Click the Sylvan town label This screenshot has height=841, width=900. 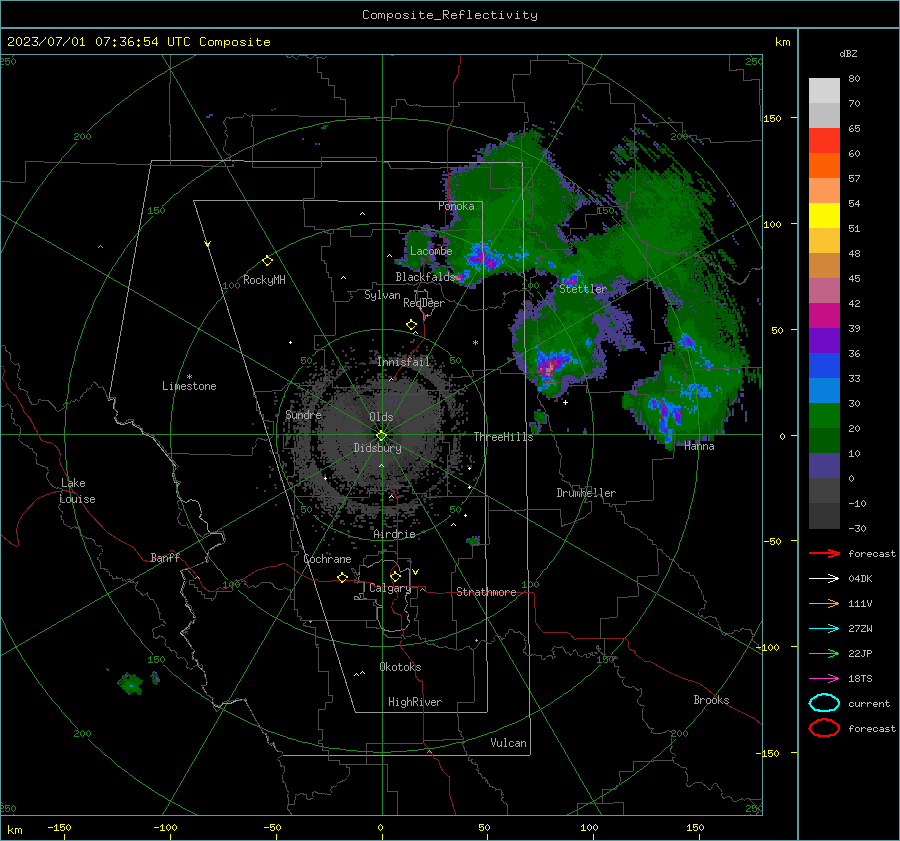(x=382, y=295)
